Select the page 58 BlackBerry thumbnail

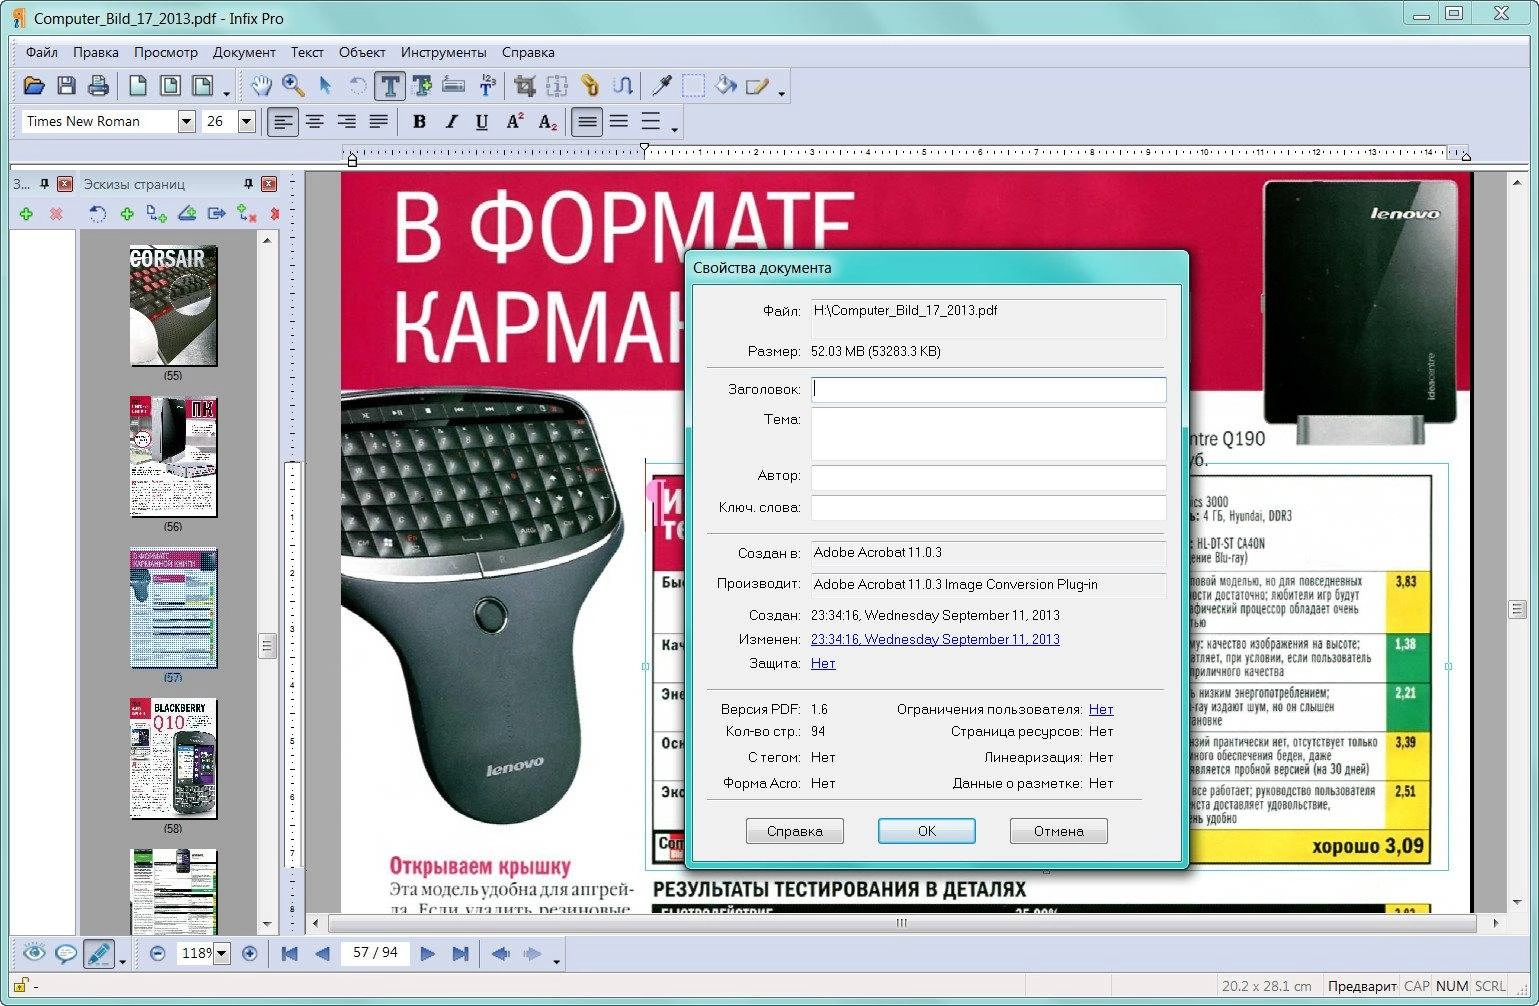(x=173, y=758)
